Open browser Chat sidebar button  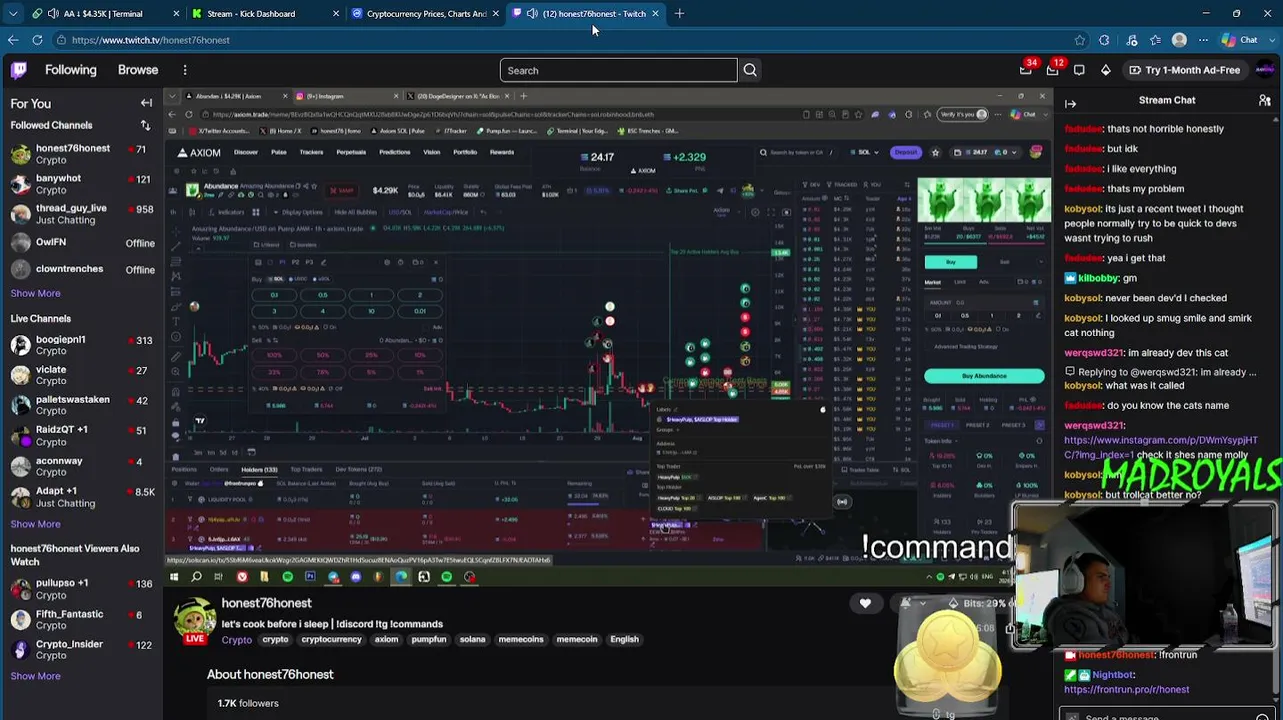[x=1240, y=40]
